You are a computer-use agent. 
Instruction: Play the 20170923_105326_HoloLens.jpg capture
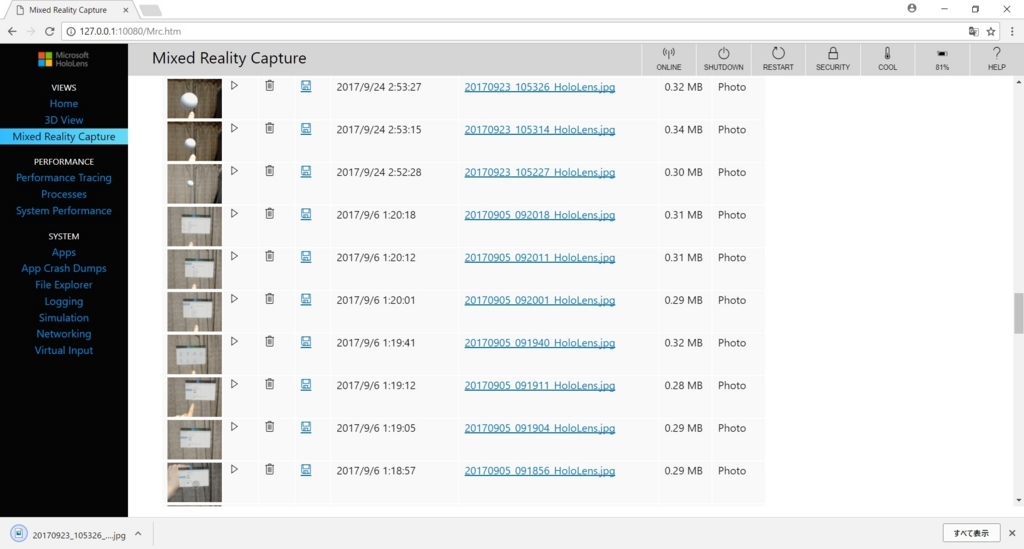(x=234, y=86)
